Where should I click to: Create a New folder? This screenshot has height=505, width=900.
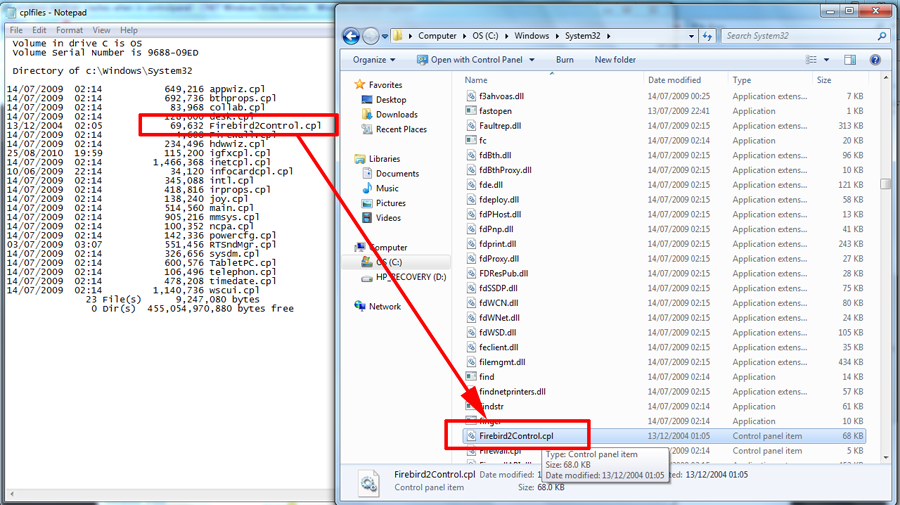point(615,60)
